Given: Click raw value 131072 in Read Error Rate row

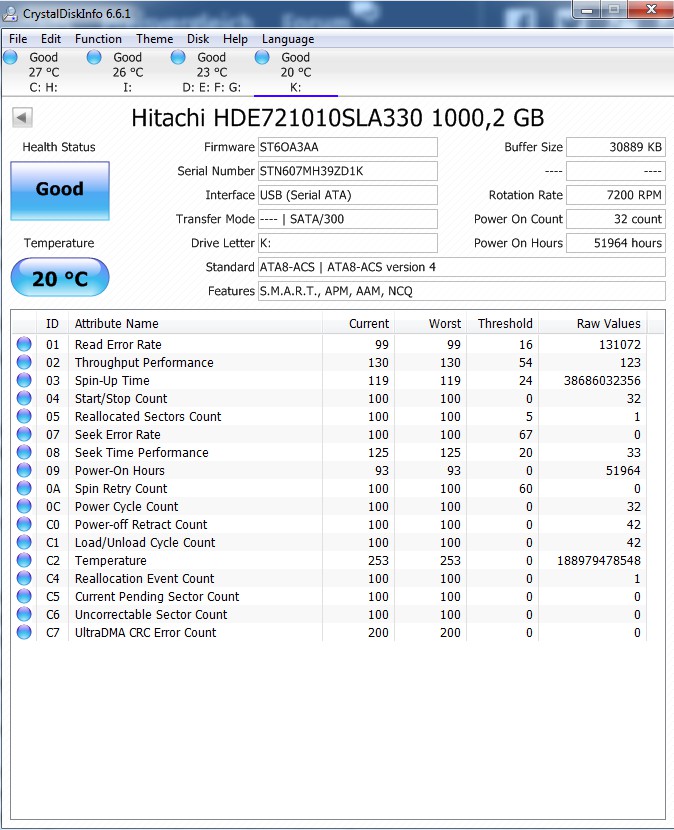Looking at the screenshot, I should click(619, 345).
